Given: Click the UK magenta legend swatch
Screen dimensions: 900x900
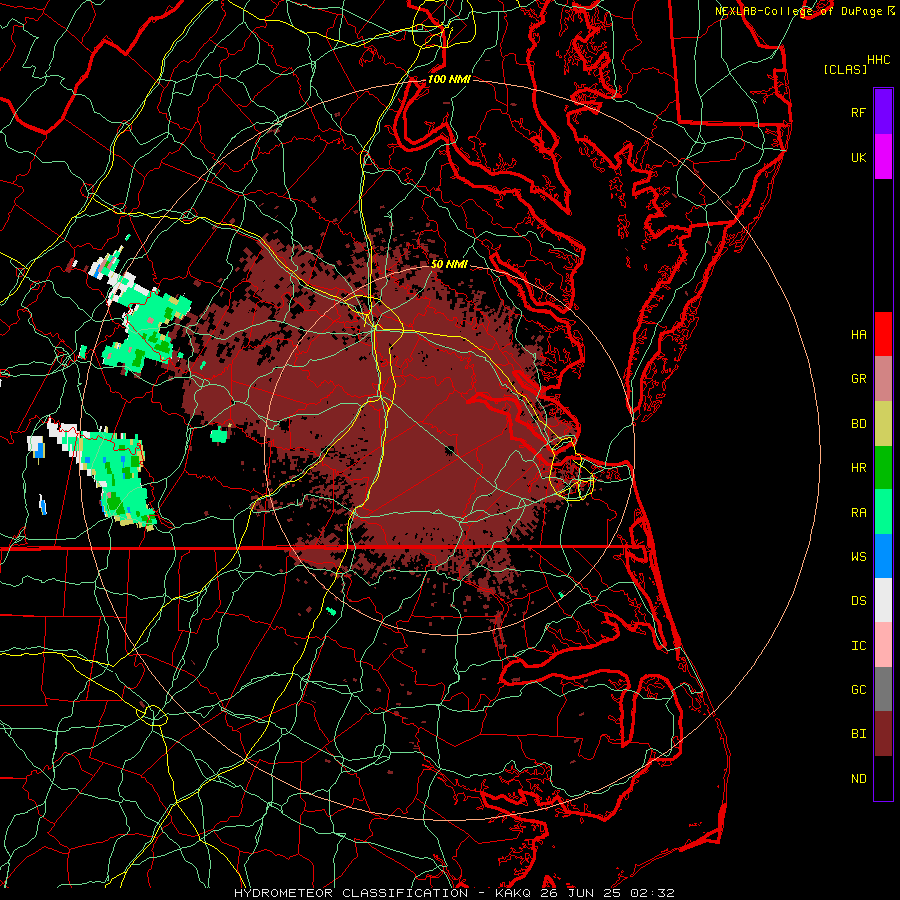Looking at the screenshot, I should coord(883,157).
